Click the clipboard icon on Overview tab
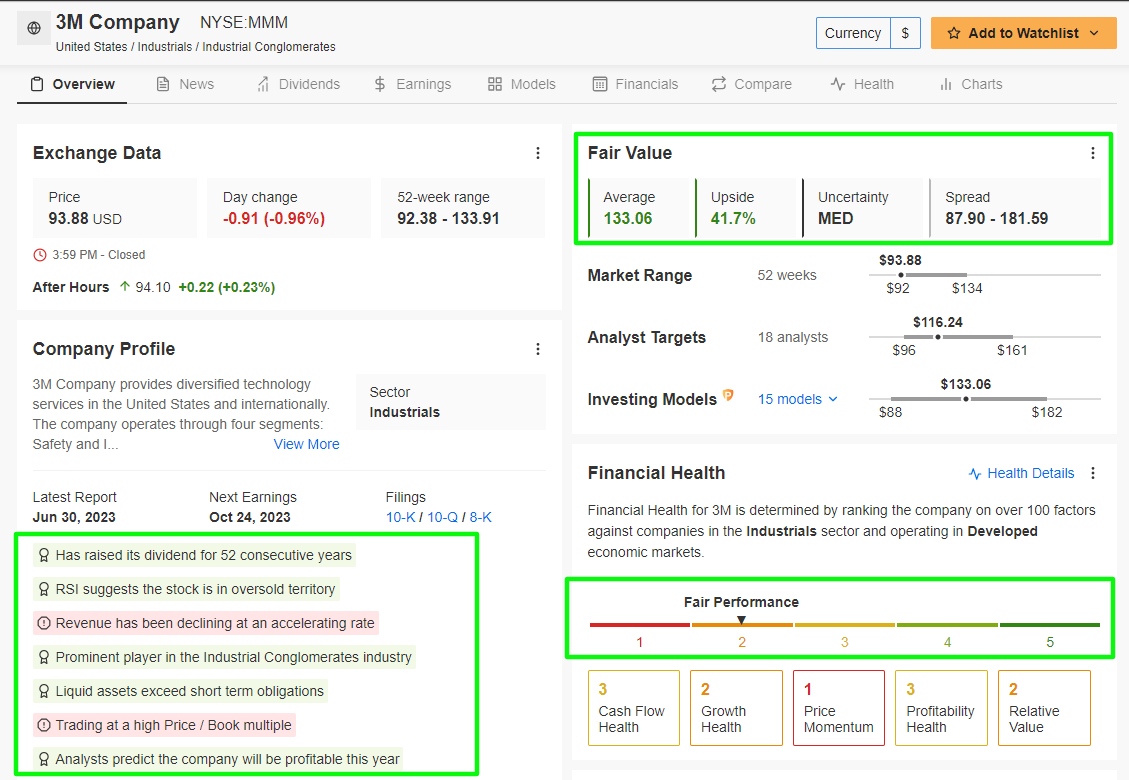 [x=37, y=84]
